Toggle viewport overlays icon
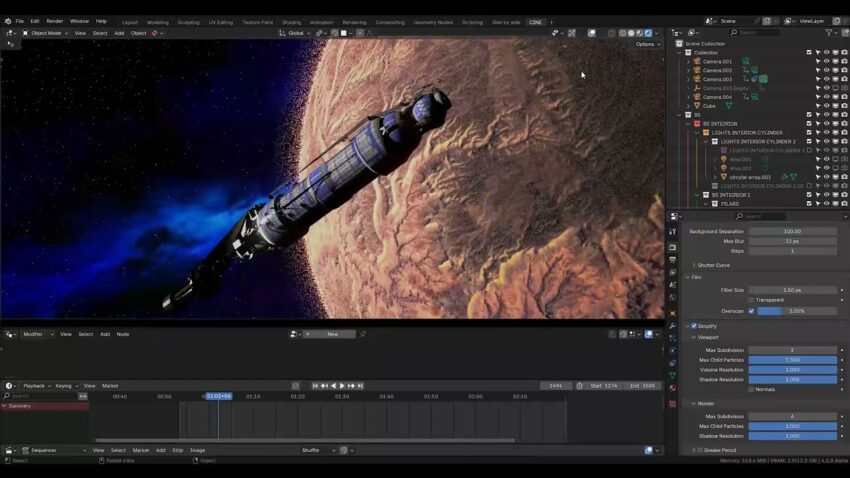The image size is (850, 478). coord(591,33)
